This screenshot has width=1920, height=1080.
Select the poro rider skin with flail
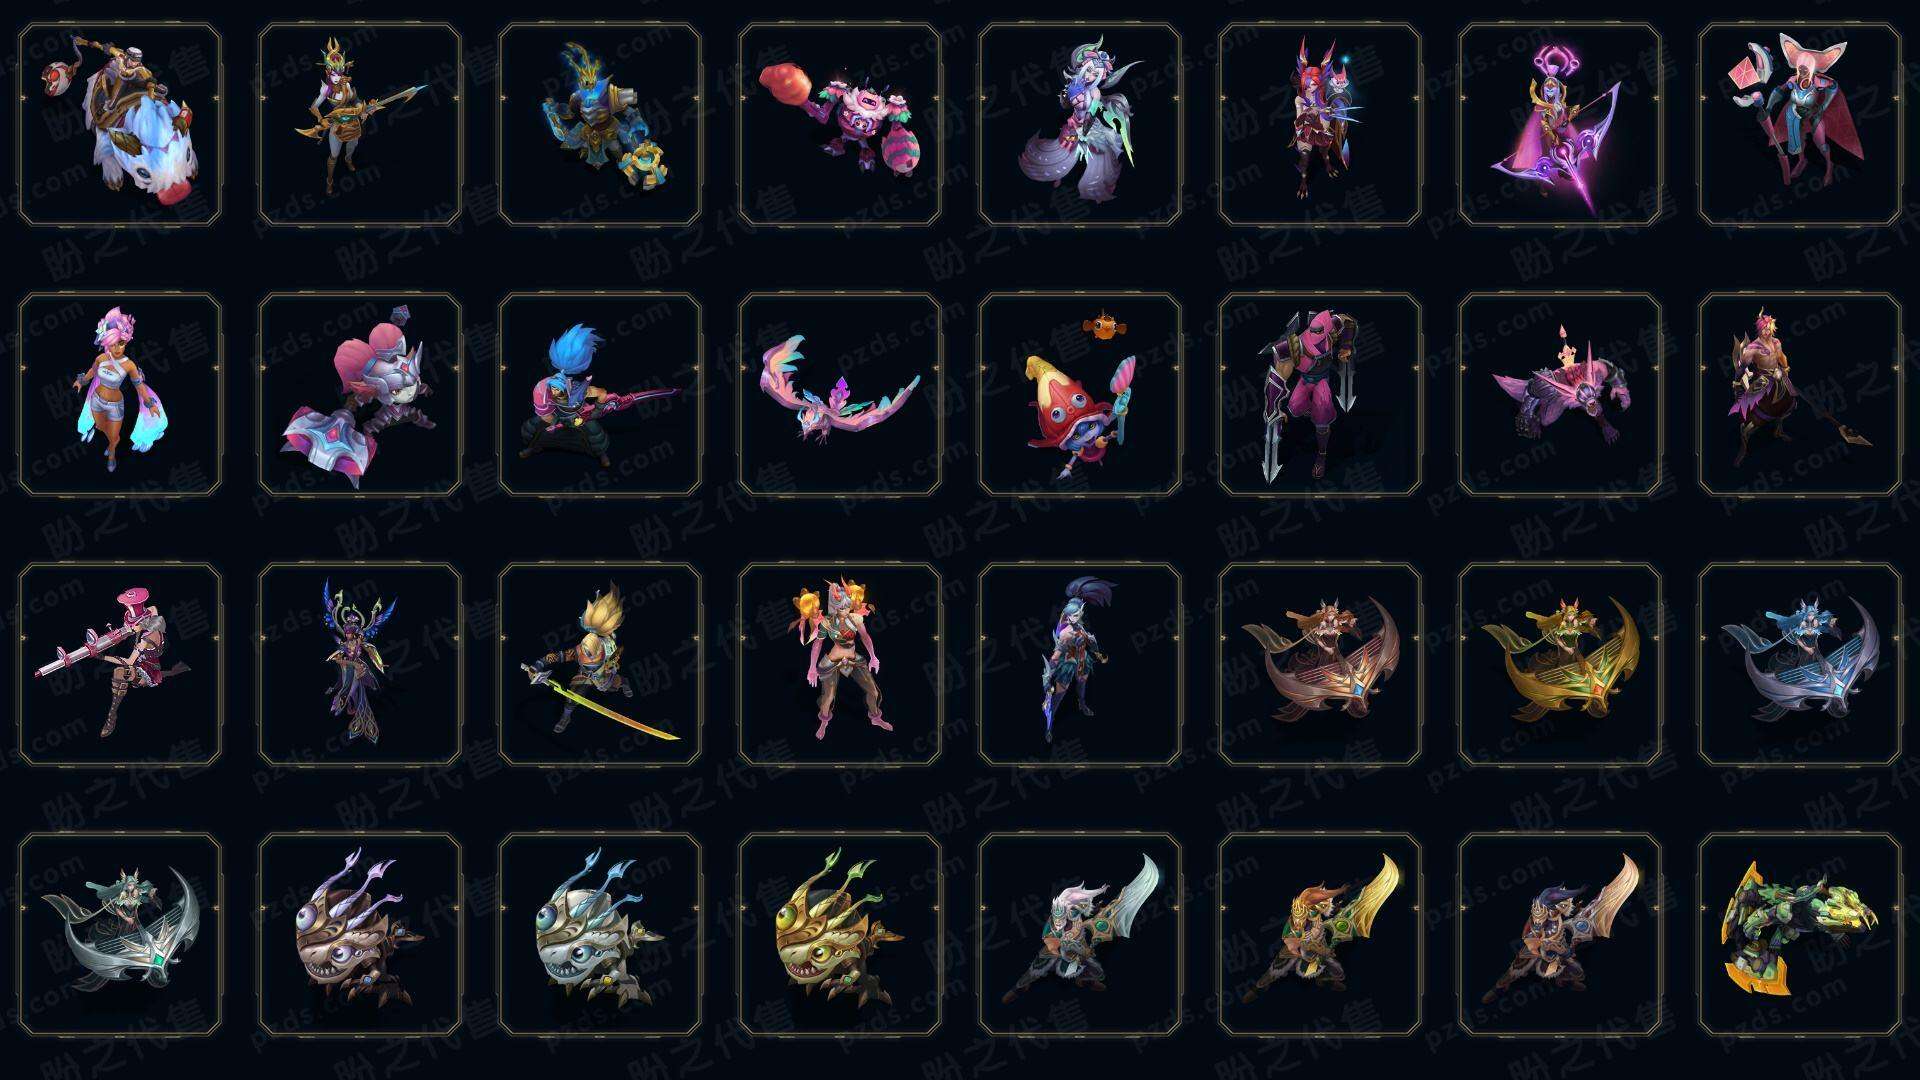(120, 125)
